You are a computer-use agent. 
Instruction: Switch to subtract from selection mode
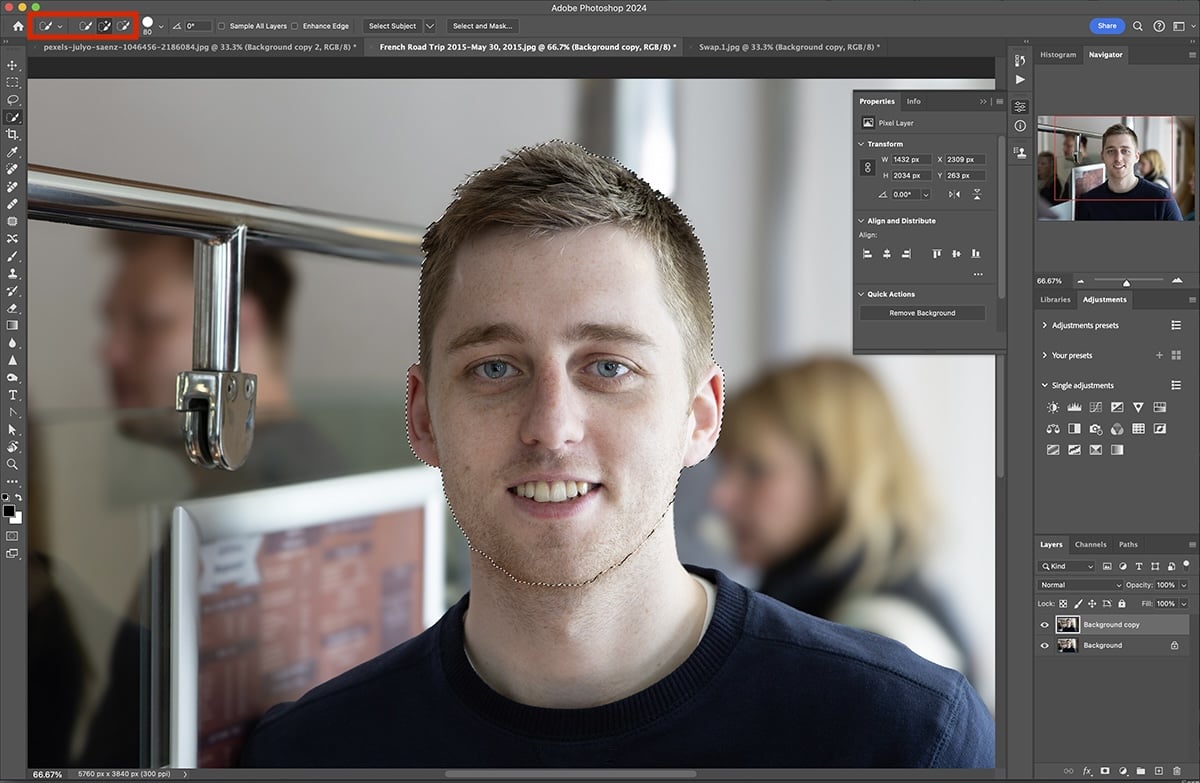pyautogui.click(x=124, y=25)
